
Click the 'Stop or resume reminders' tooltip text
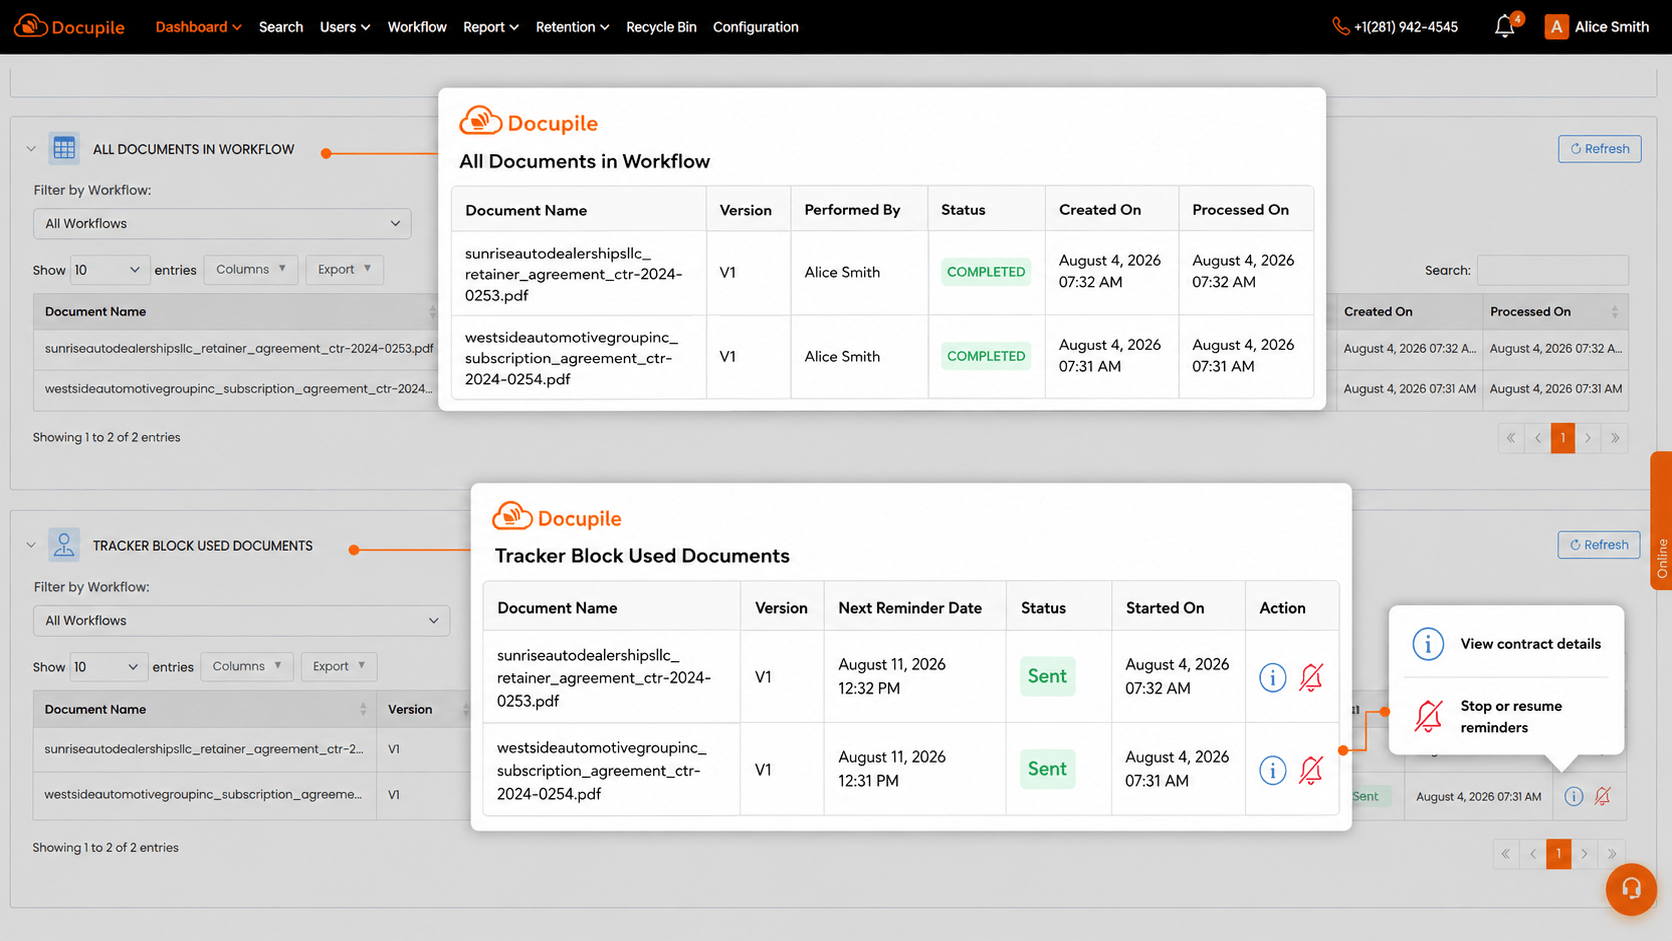(x=1511, y=717)
